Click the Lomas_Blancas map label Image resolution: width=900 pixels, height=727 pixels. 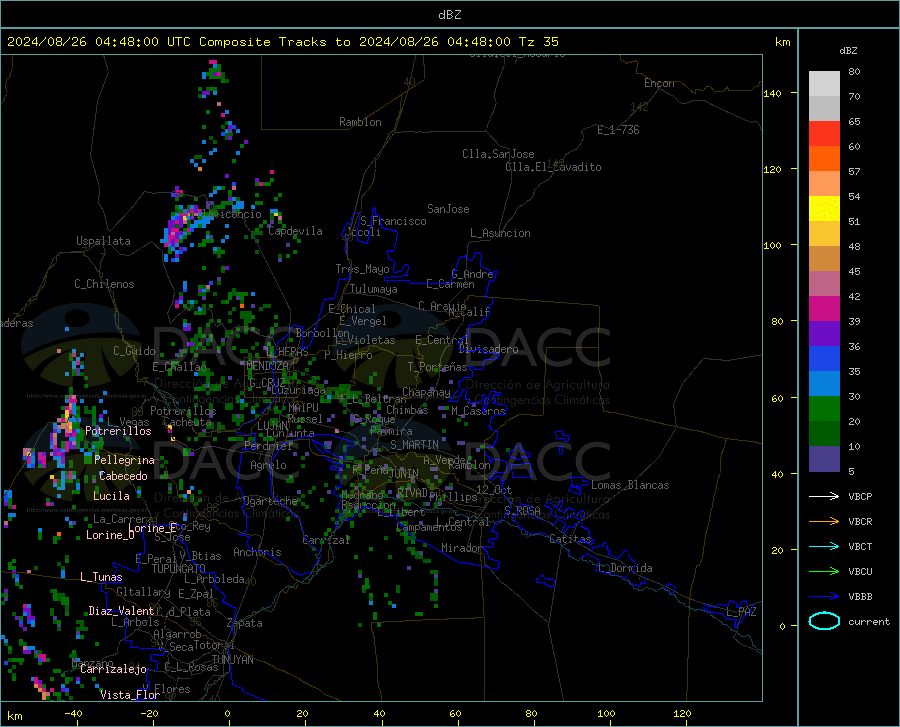coord(630,485)
